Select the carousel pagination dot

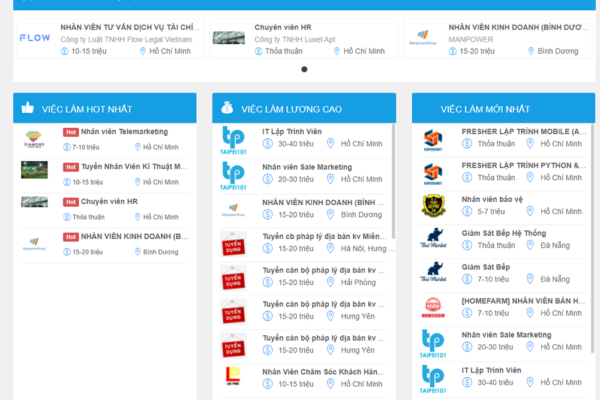[x=304, y=70]
